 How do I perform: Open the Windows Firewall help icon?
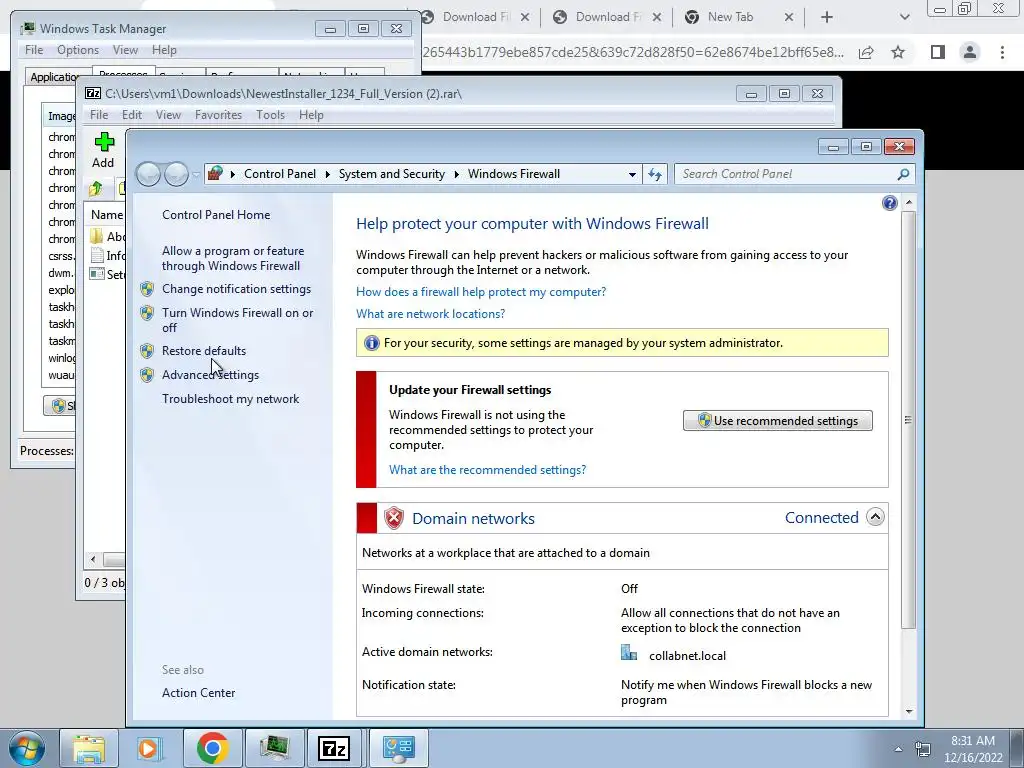point(889,203)
